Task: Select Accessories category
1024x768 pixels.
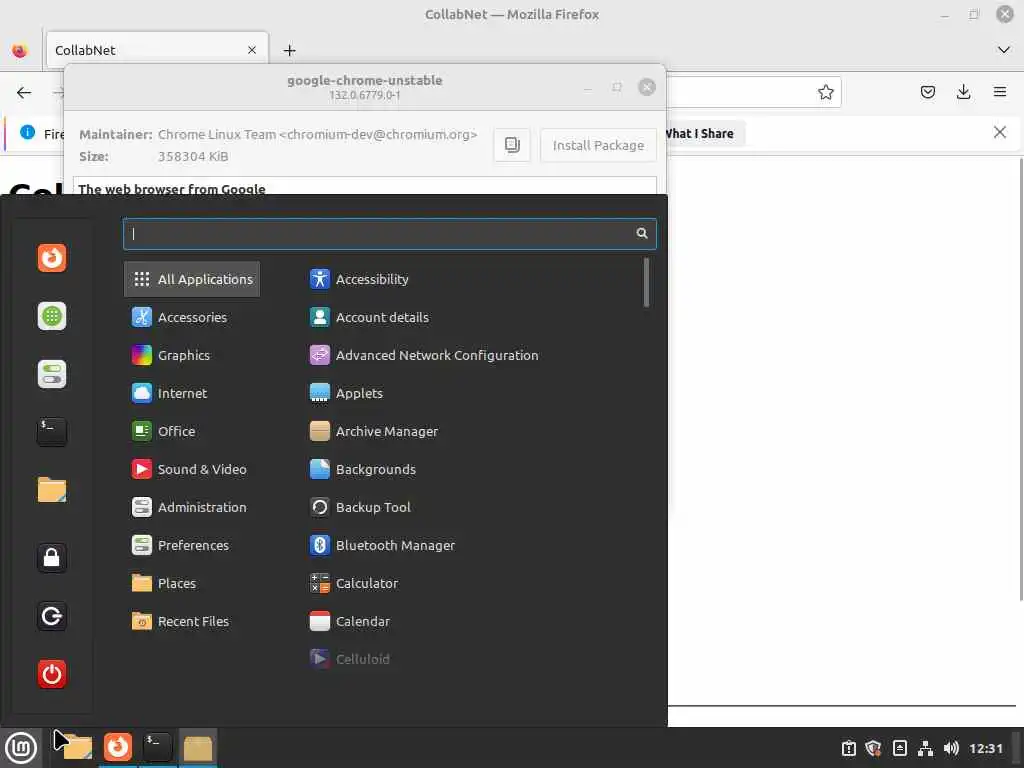Action: tap(192, 317)
